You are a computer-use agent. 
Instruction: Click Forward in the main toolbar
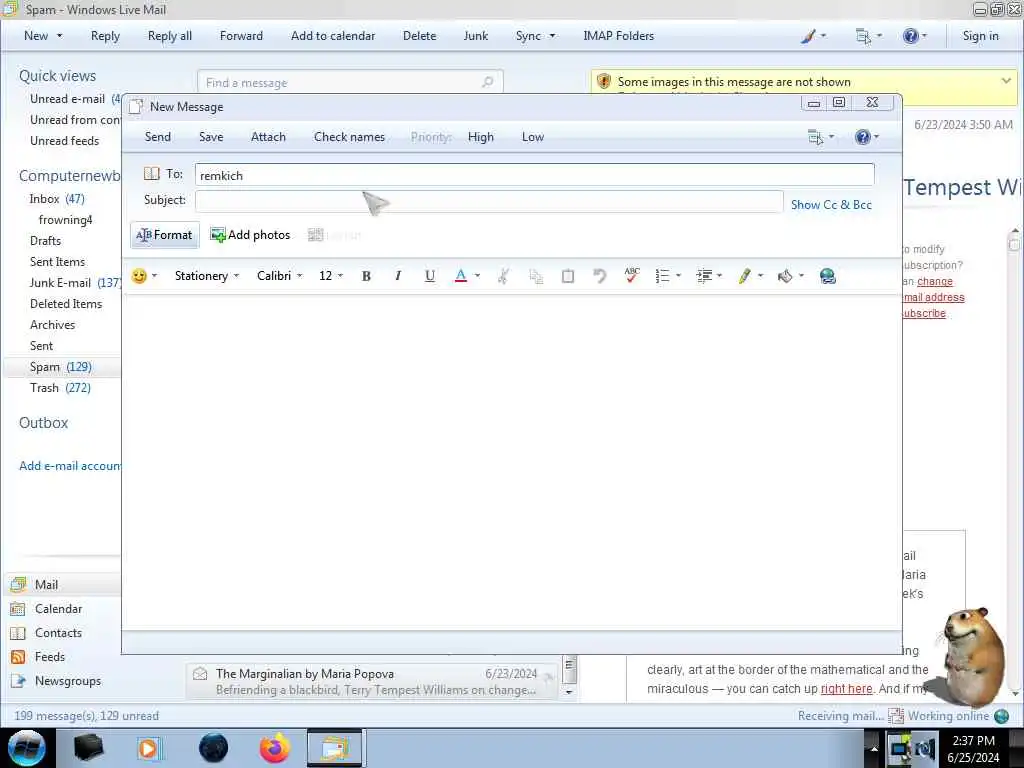click(x=241, y=36)
